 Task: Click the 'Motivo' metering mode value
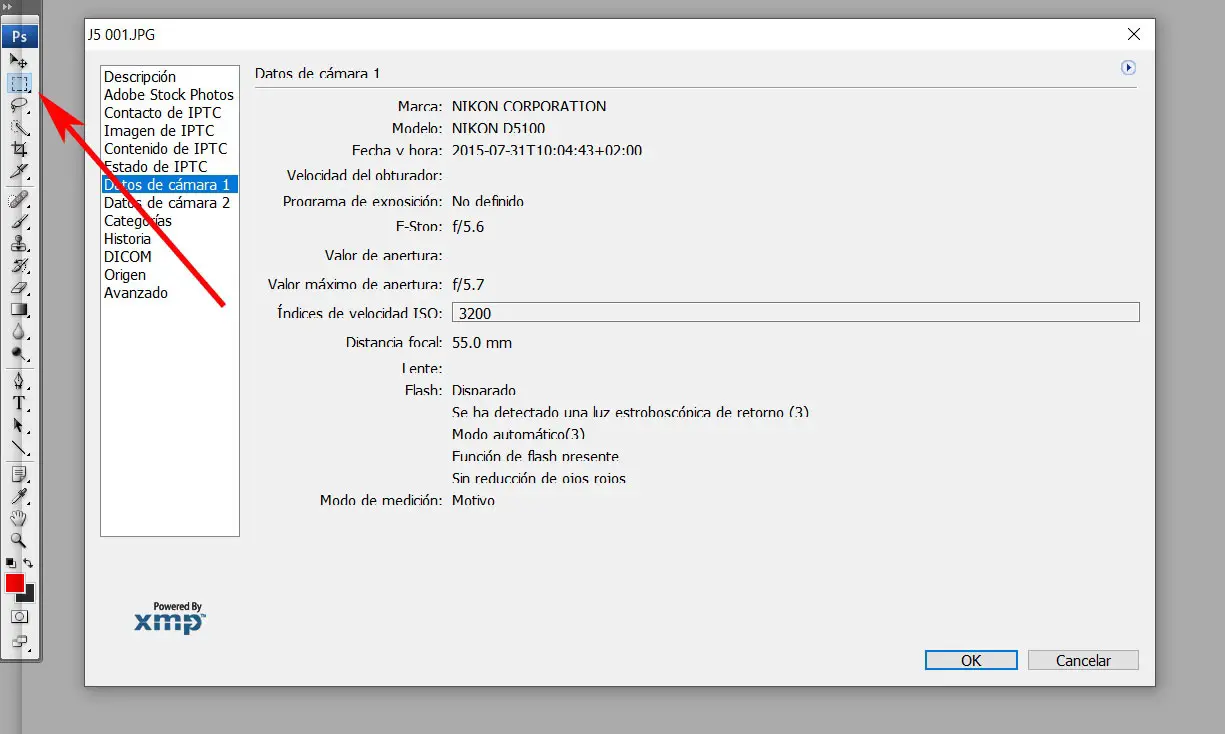tap(473, 500)
